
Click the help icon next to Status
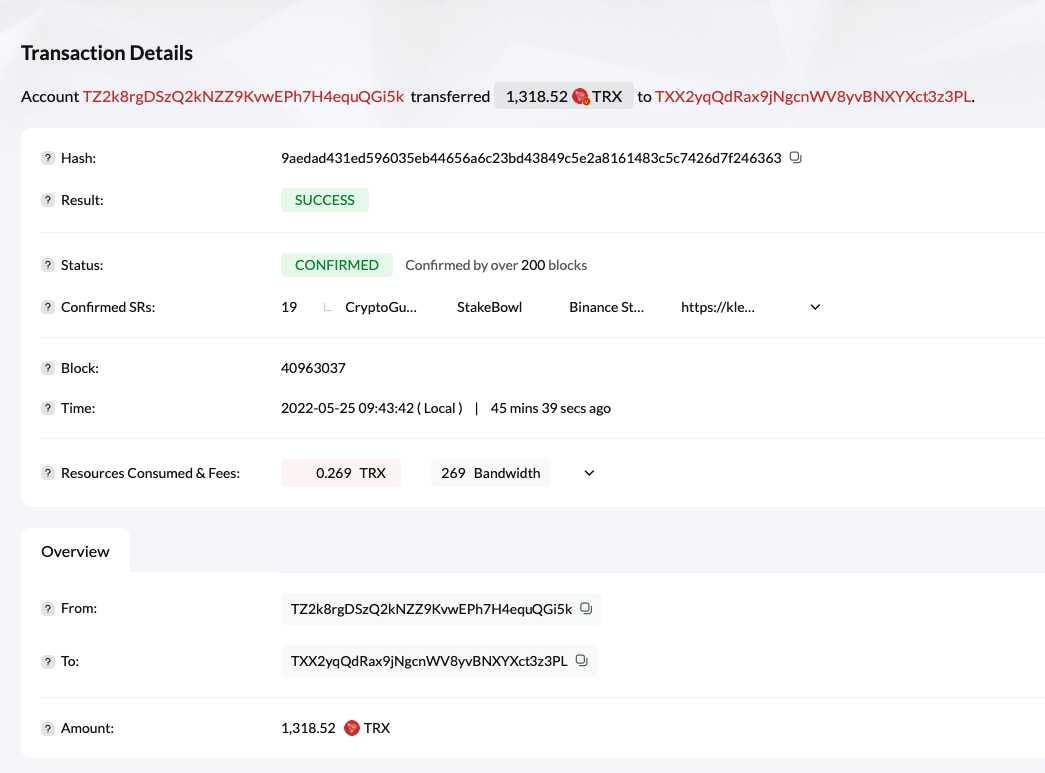47,265
